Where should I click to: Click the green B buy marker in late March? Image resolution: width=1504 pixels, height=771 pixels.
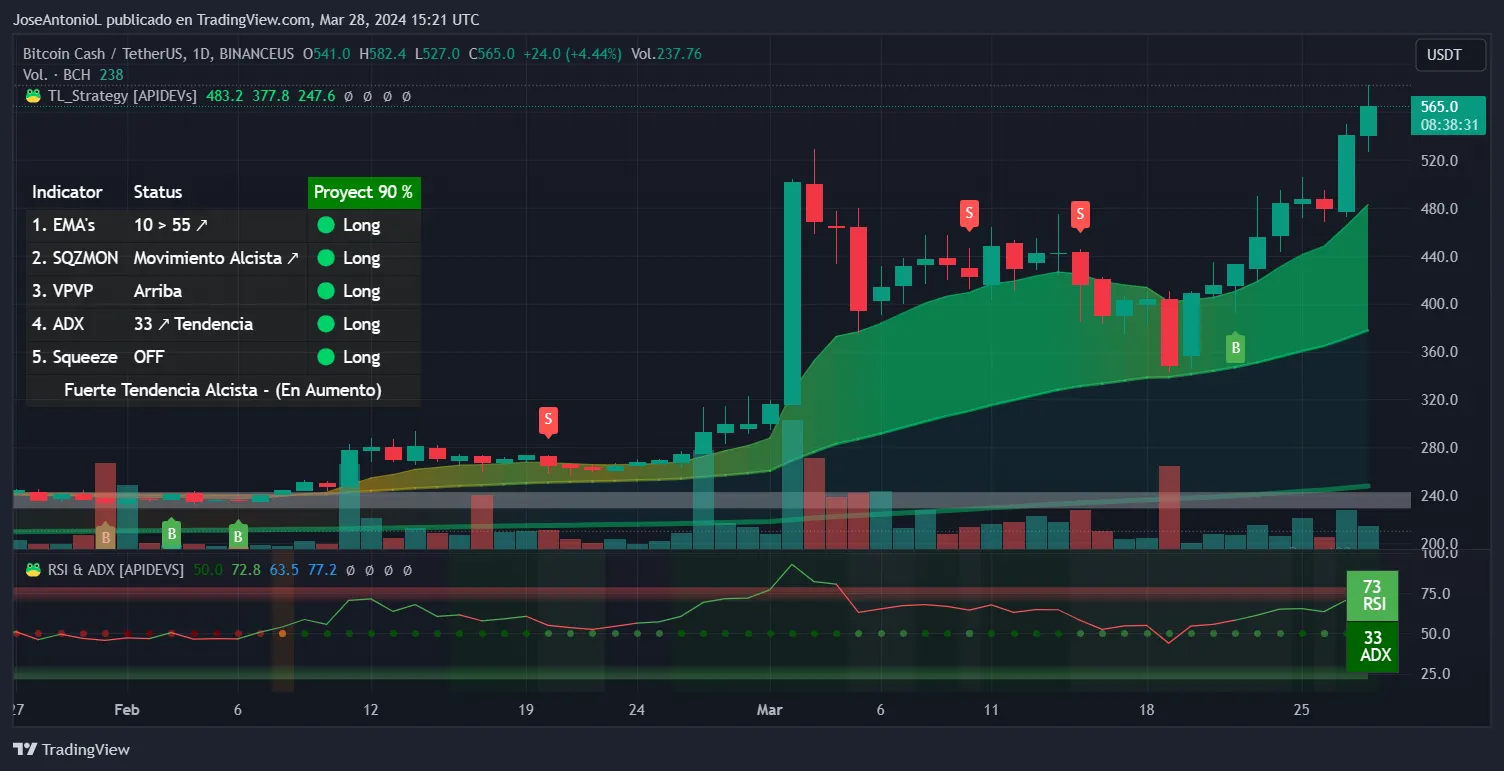tap(1236, 348)
